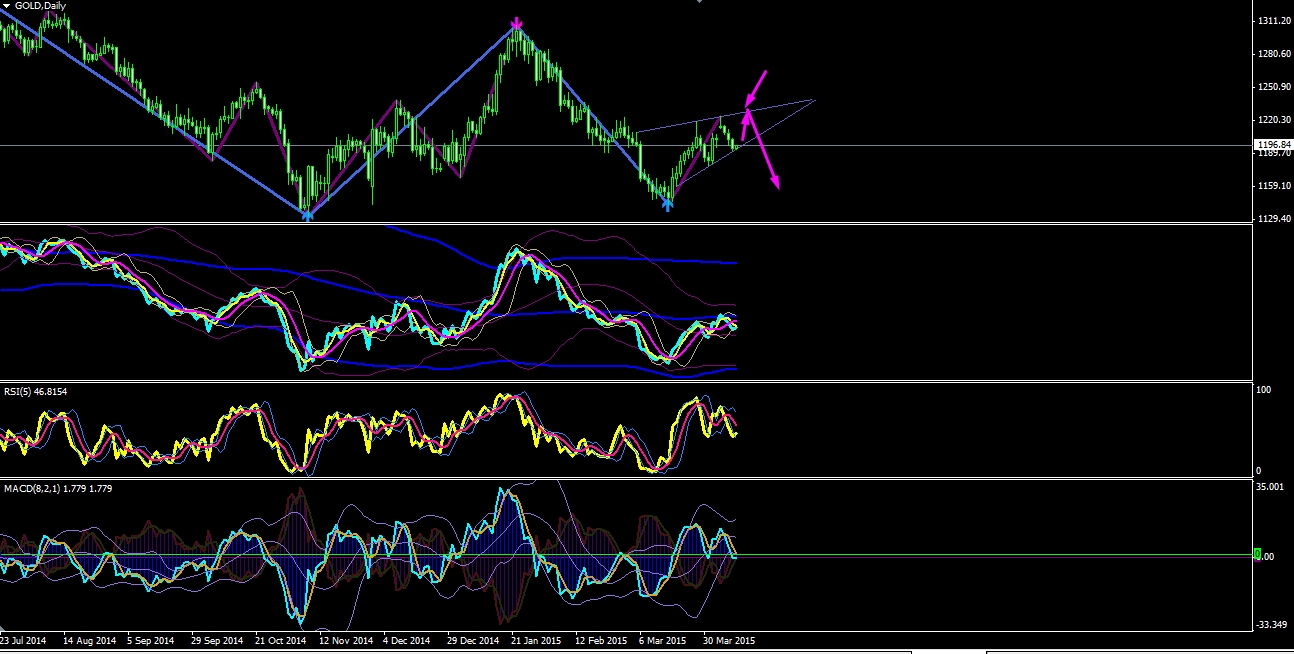Click the 1311.20 price scale label
The height and width of the screenshot is (654, 1294).
pos(1272,21)
